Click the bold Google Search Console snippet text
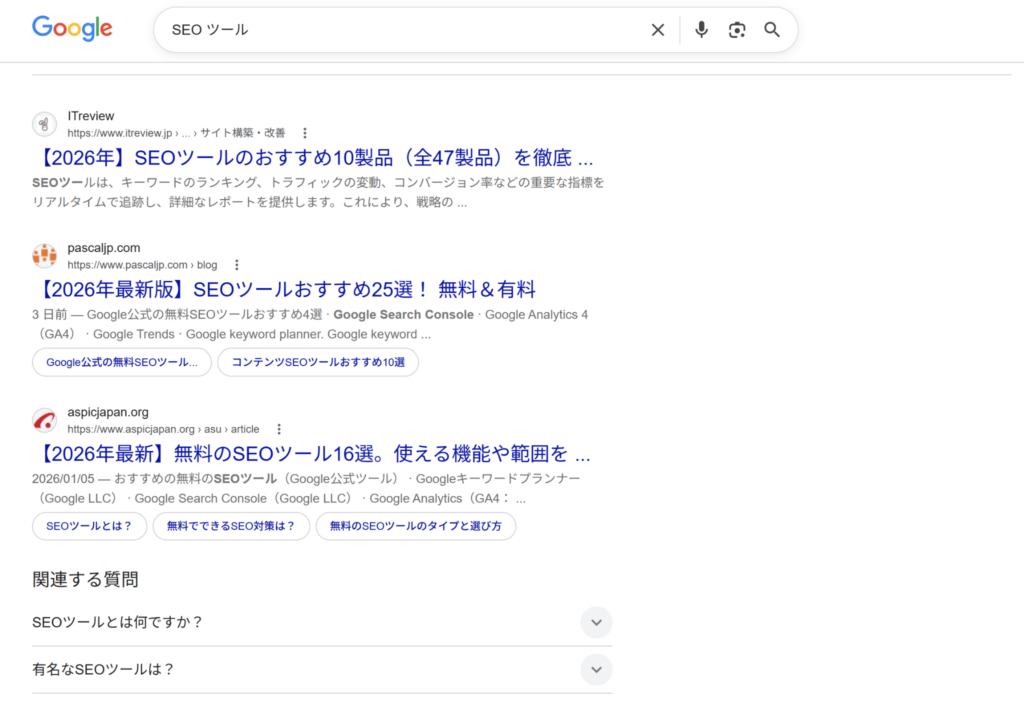Viewport: 1024px width, 701px height. coord(404,315)
